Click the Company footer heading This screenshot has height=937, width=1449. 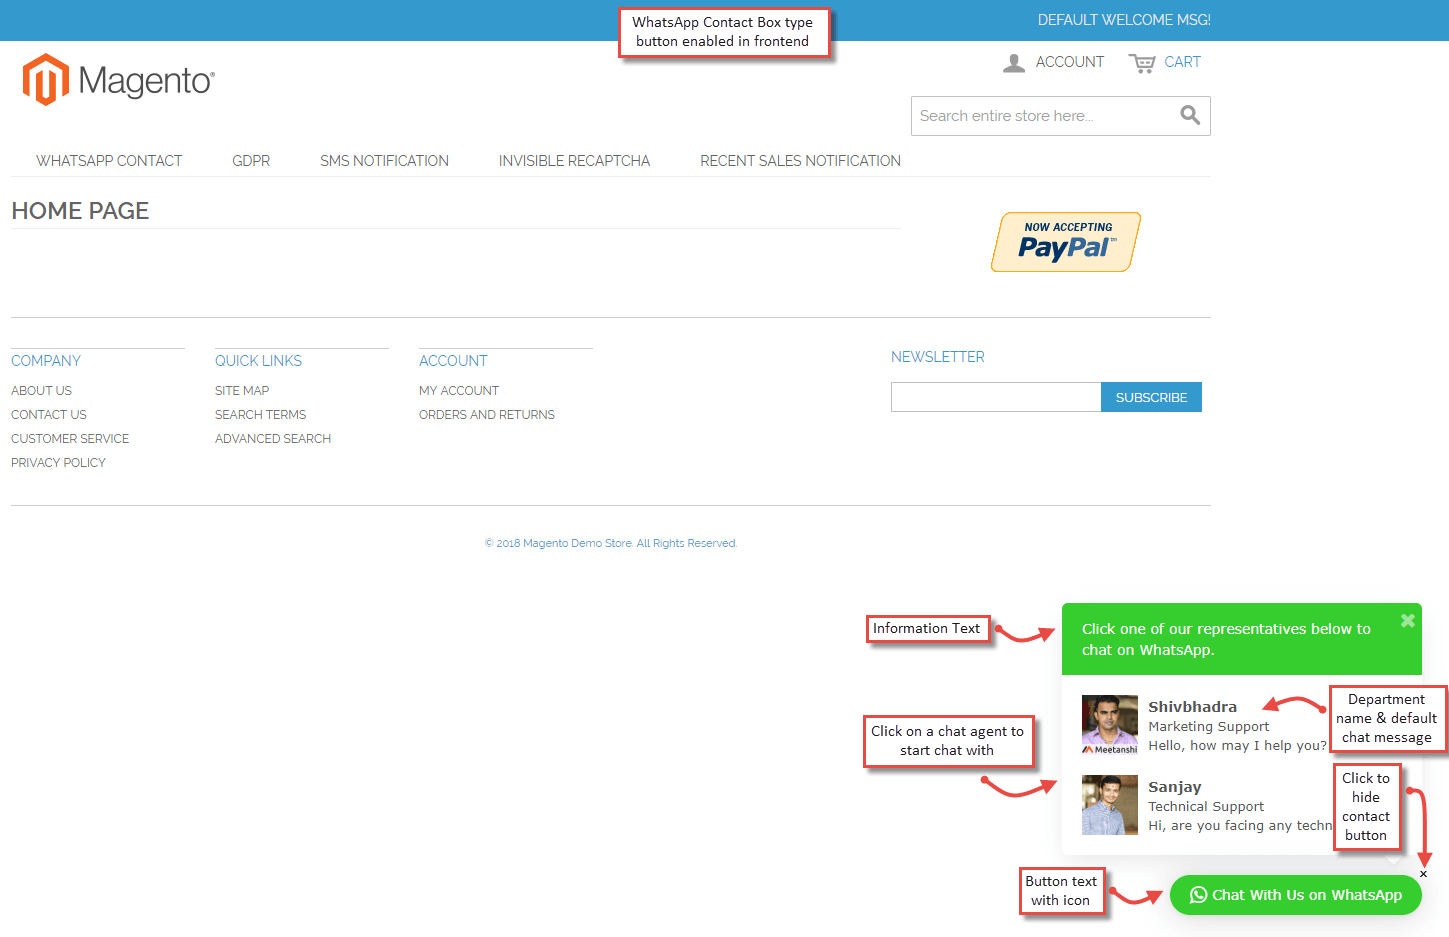[46, 361]
